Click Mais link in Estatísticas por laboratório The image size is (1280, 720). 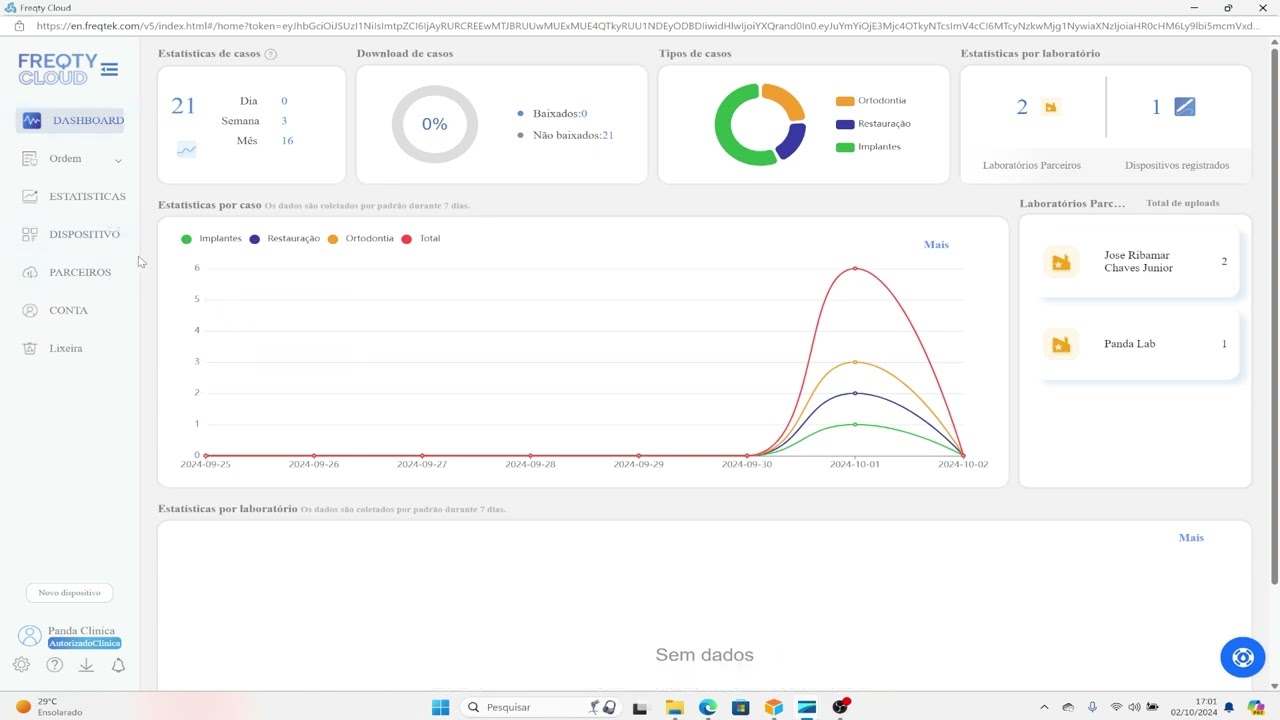[x=1191, y=538]
